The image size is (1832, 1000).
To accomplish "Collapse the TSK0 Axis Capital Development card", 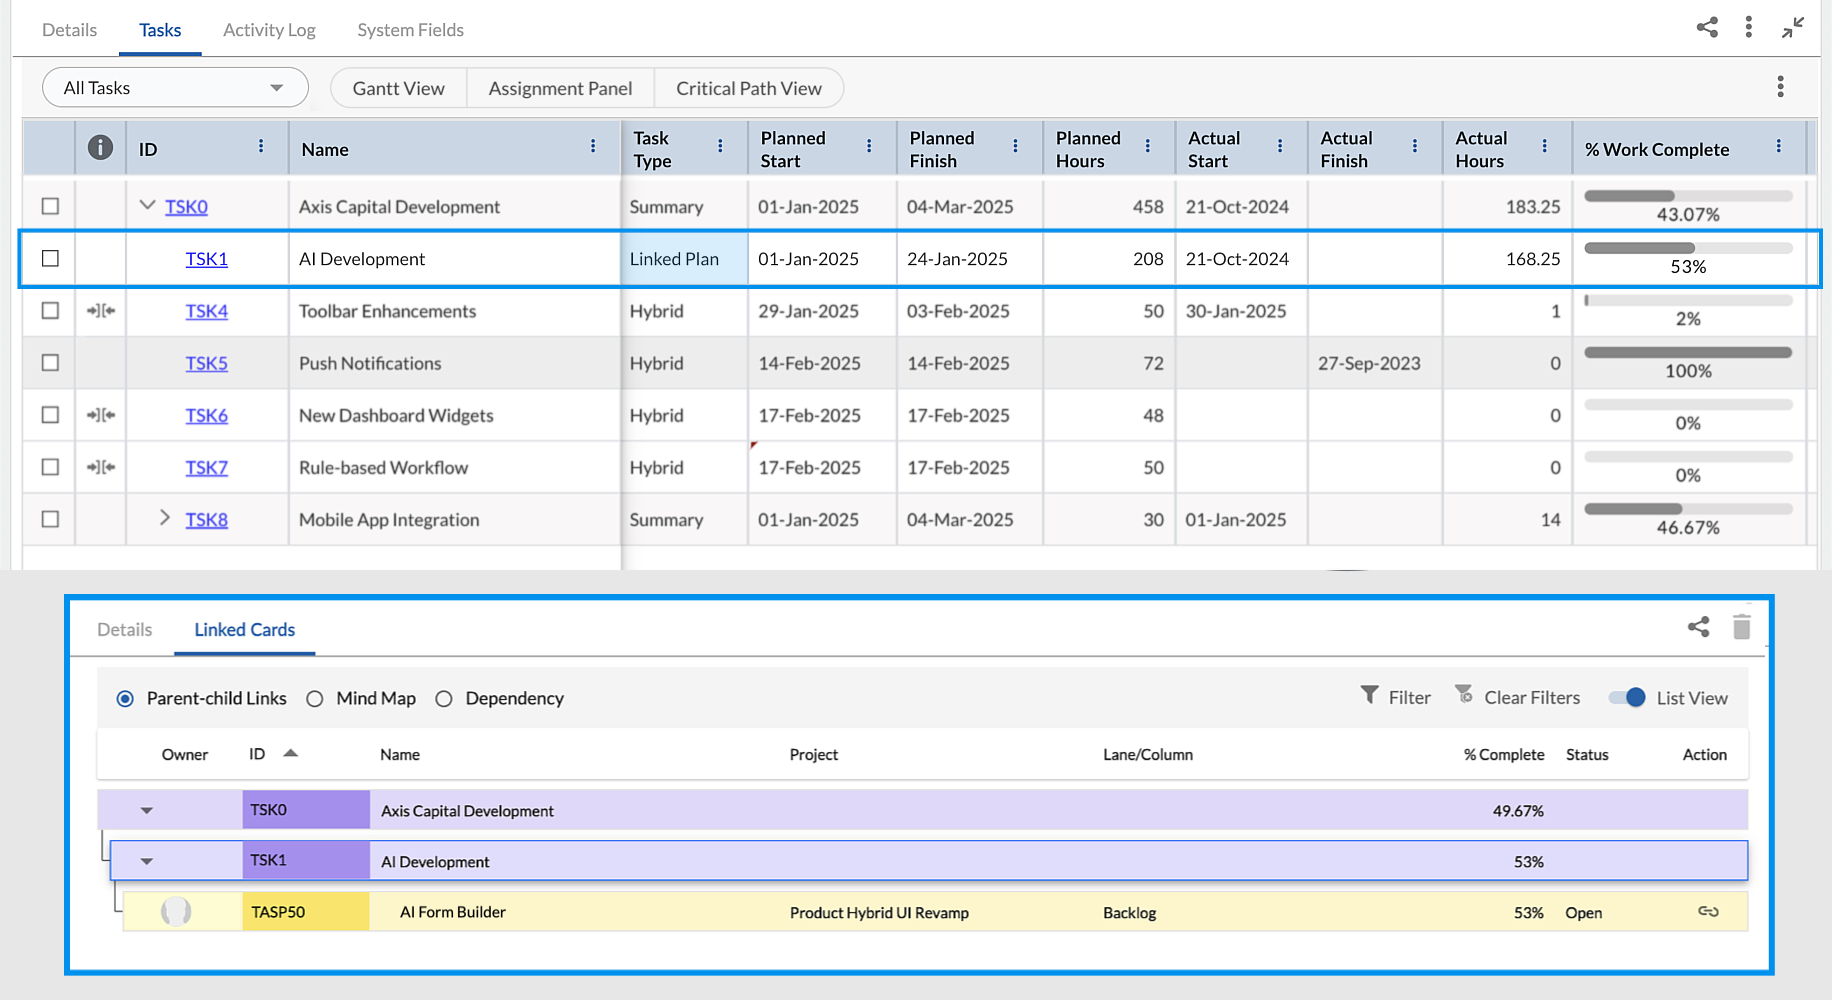I will coord(147,810).
